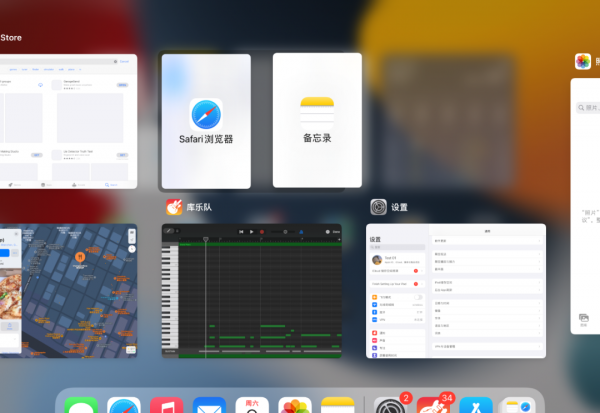The image size is (600, 413).
Task: Open Photos from the dock
Action: [295, 405]
